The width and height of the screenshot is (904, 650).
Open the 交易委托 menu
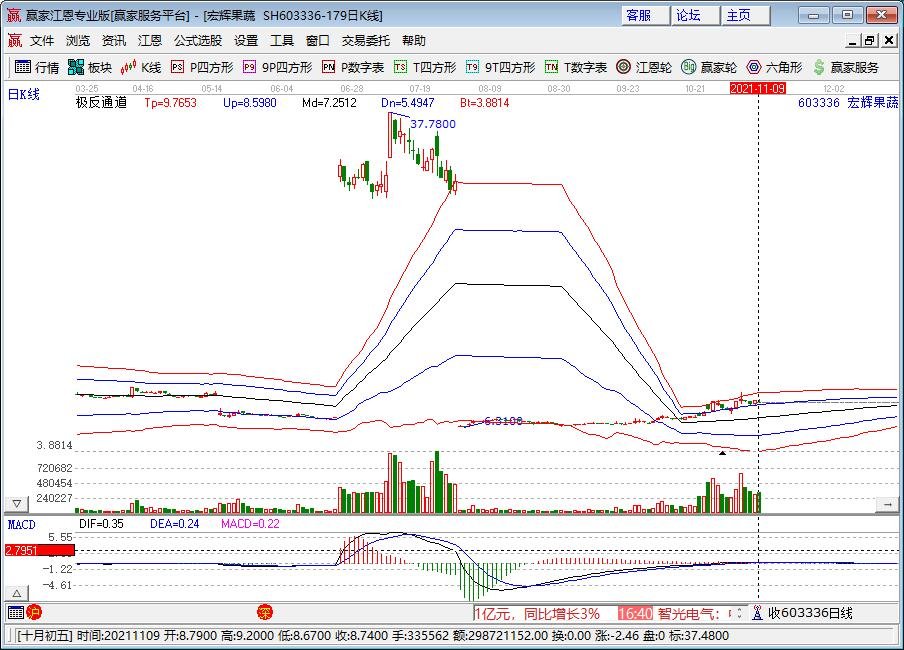[366, 40]
